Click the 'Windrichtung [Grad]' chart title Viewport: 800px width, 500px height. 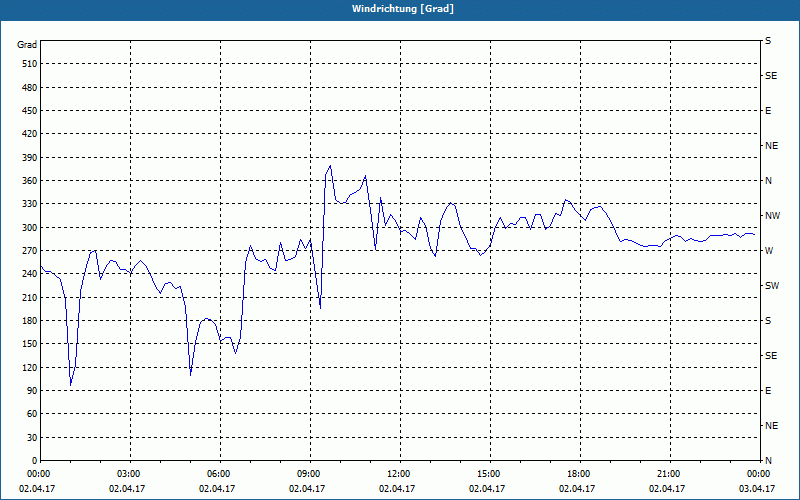click(x=403, y=9)
